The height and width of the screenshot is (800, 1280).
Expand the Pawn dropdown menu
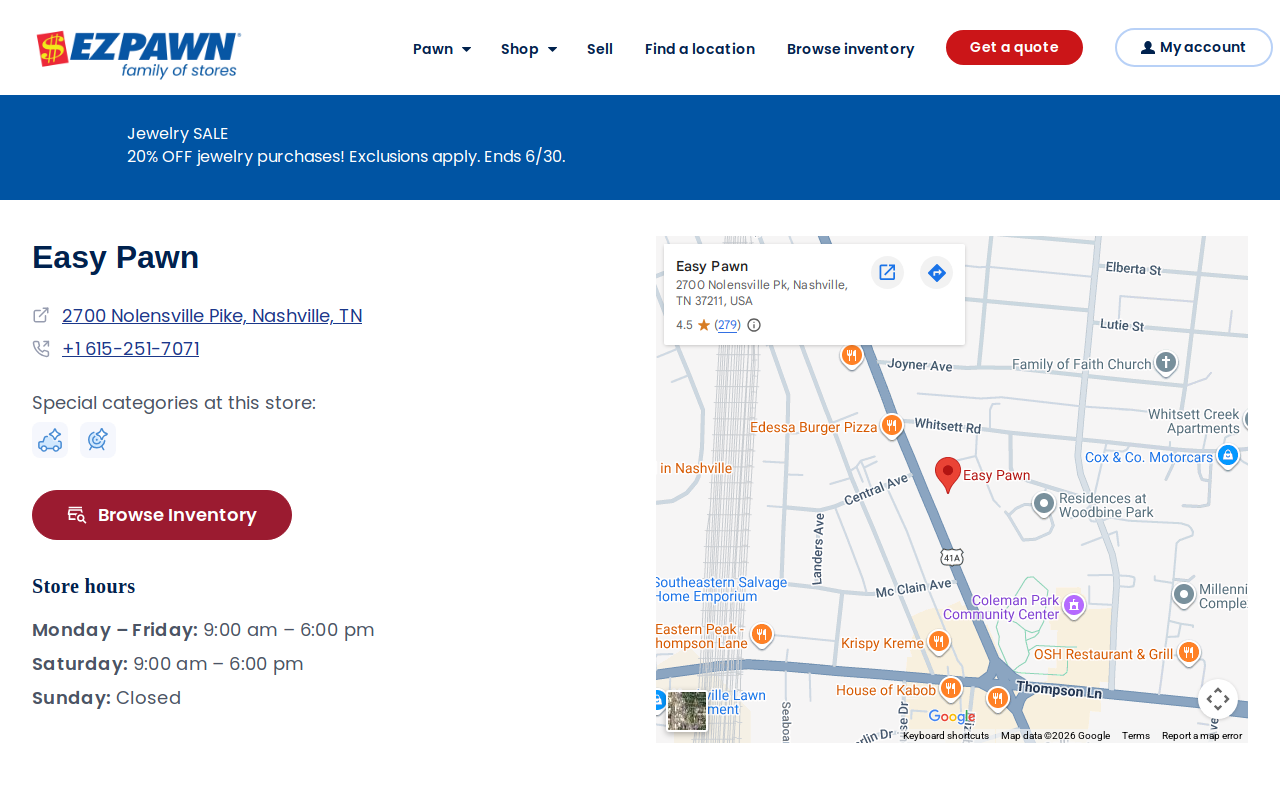click(x=442, y=49)
